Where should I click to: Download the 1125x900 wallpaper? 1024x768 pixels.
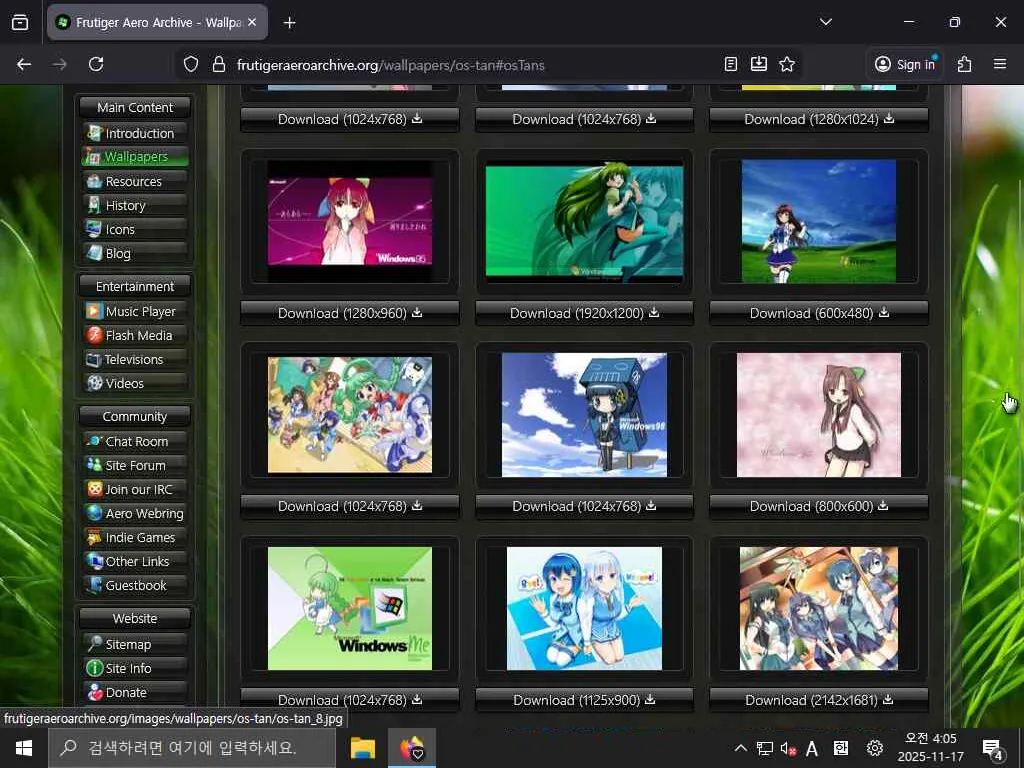tap(584, 700)
